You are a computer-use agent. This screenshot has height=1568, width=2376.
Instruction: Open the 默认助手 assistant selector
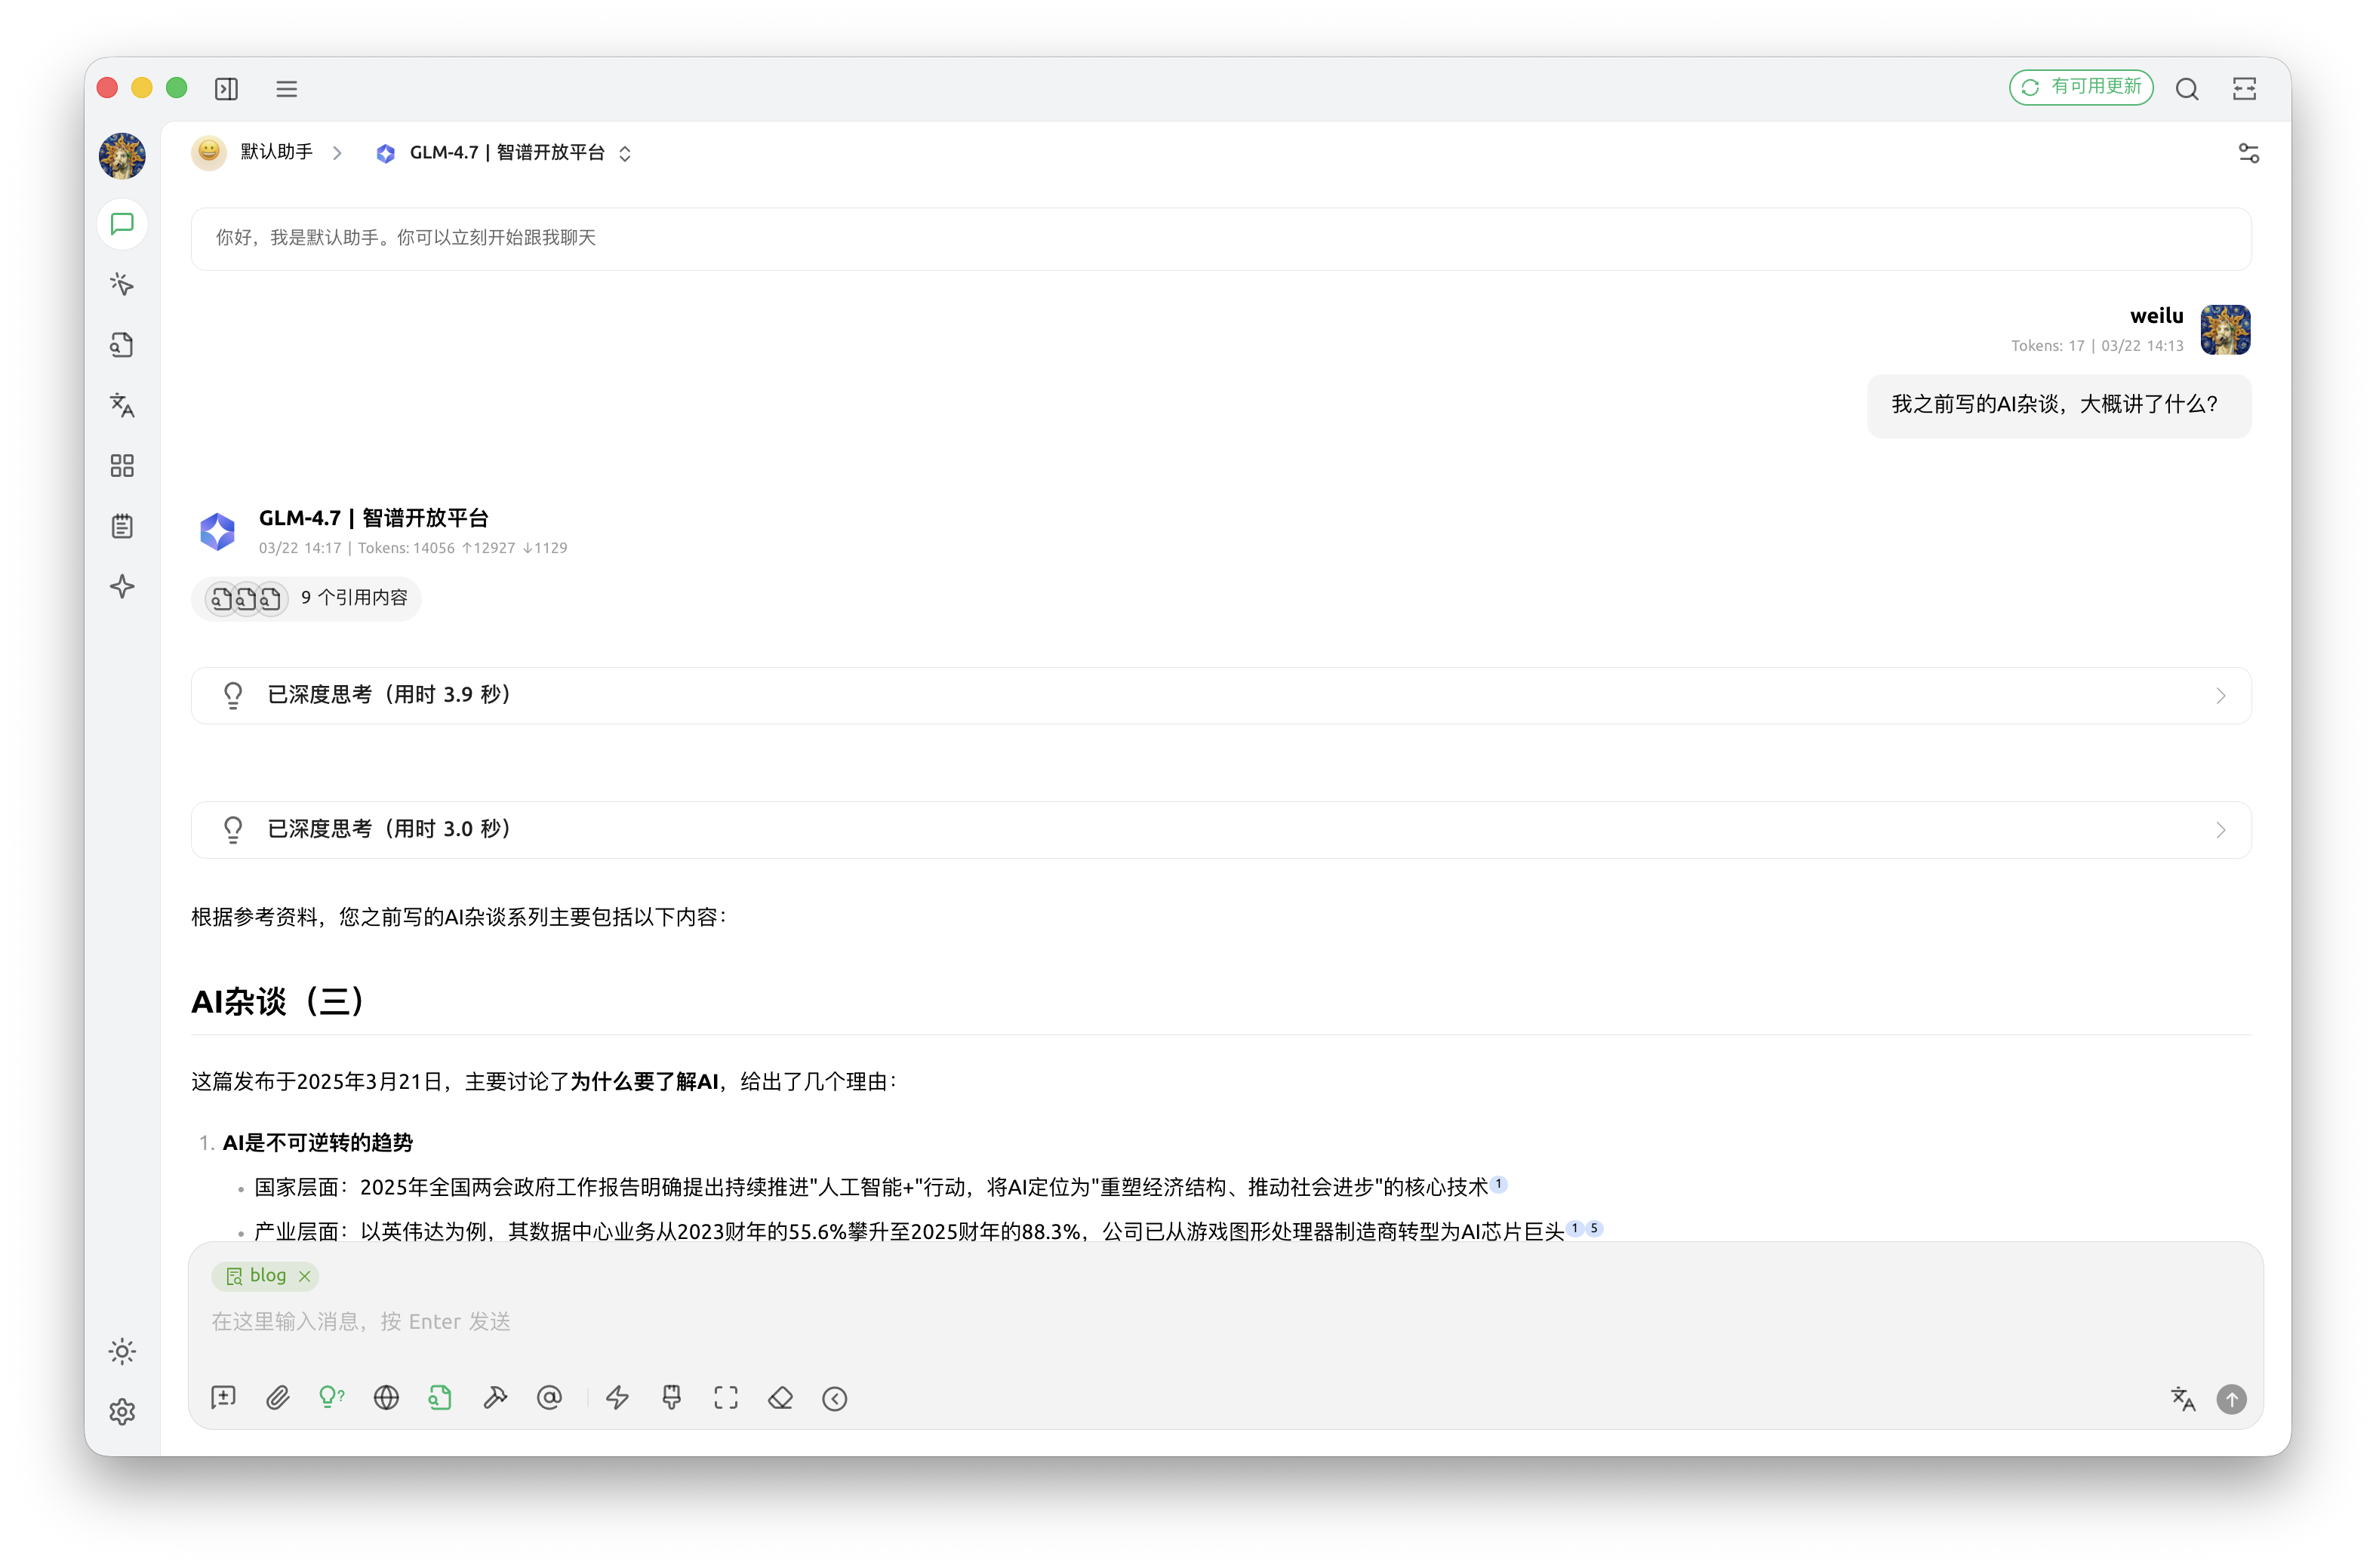253,153
